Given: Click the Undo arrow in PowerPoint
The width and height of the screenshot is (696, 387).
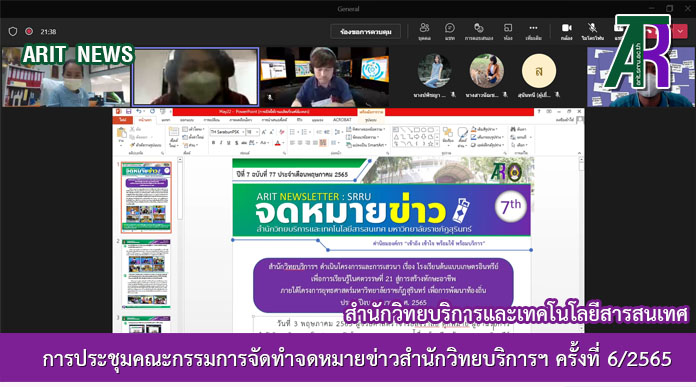Looking at the screenshot, I should coord(138,111).
